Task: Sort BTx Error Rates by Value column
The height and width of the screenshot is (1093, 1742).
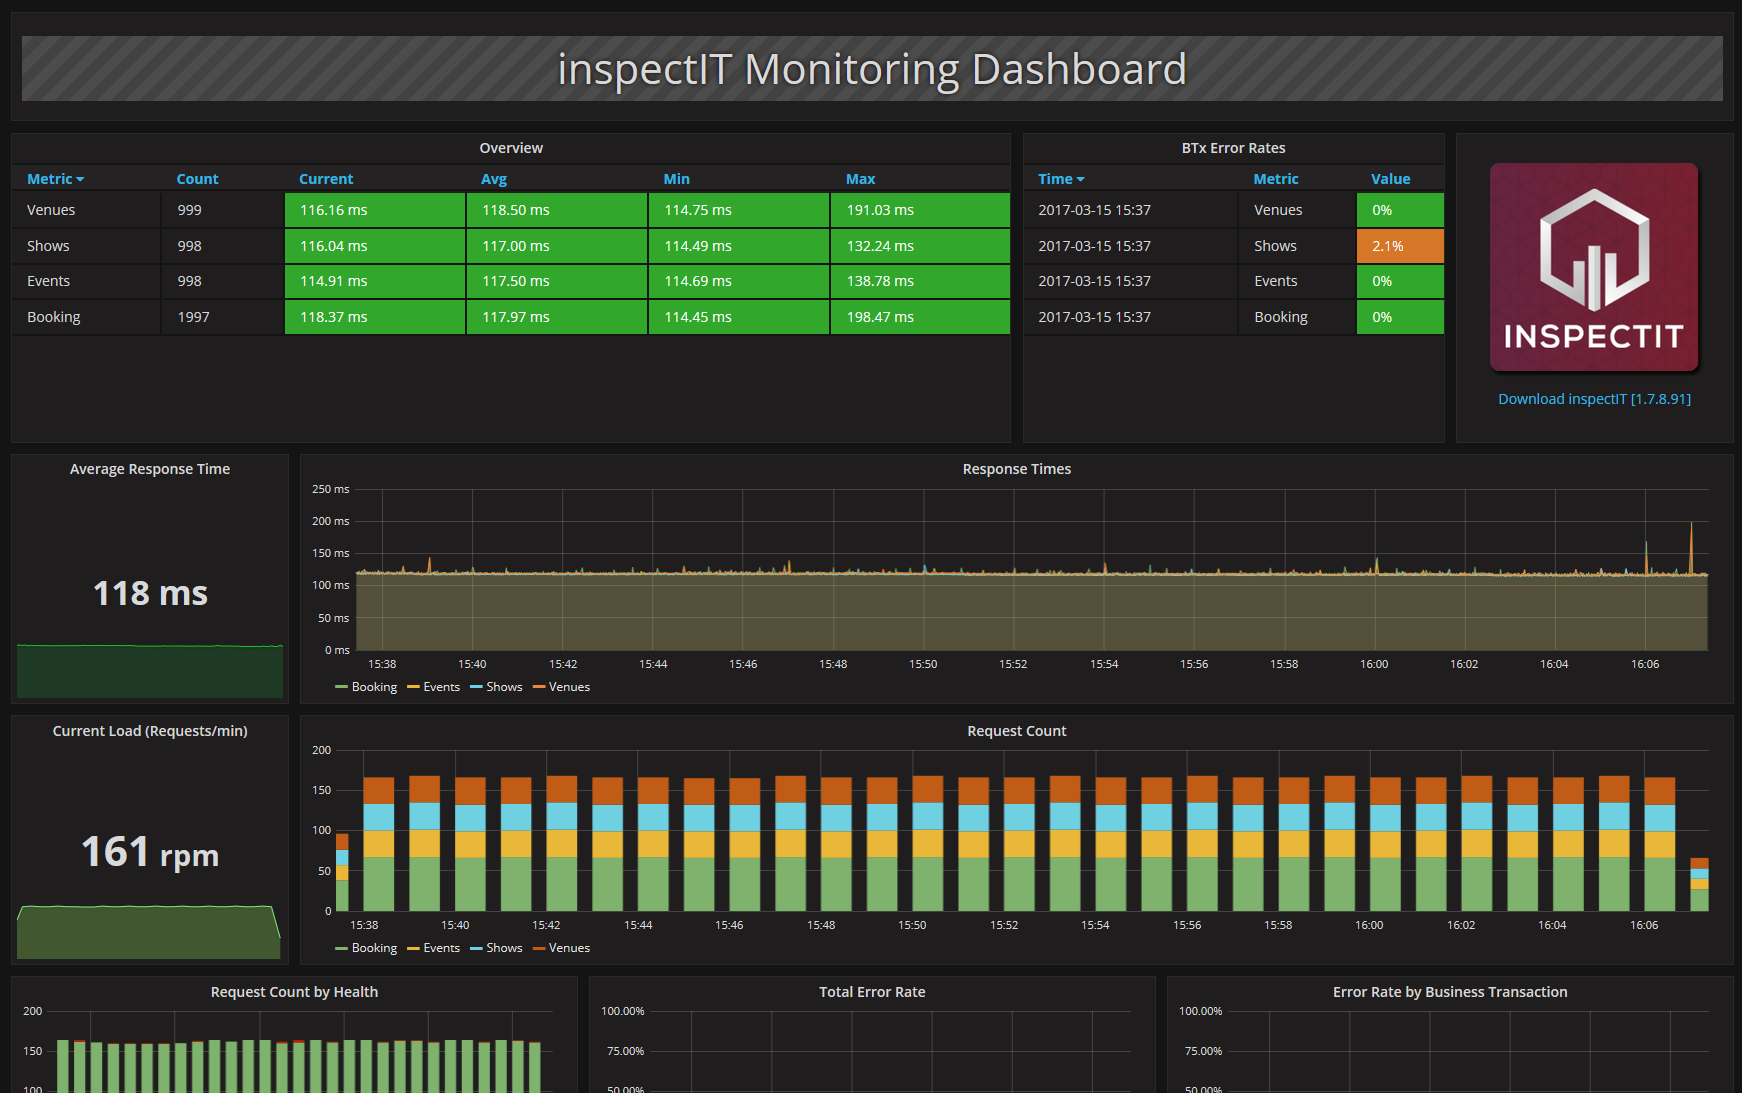Action: [1390, 179]
